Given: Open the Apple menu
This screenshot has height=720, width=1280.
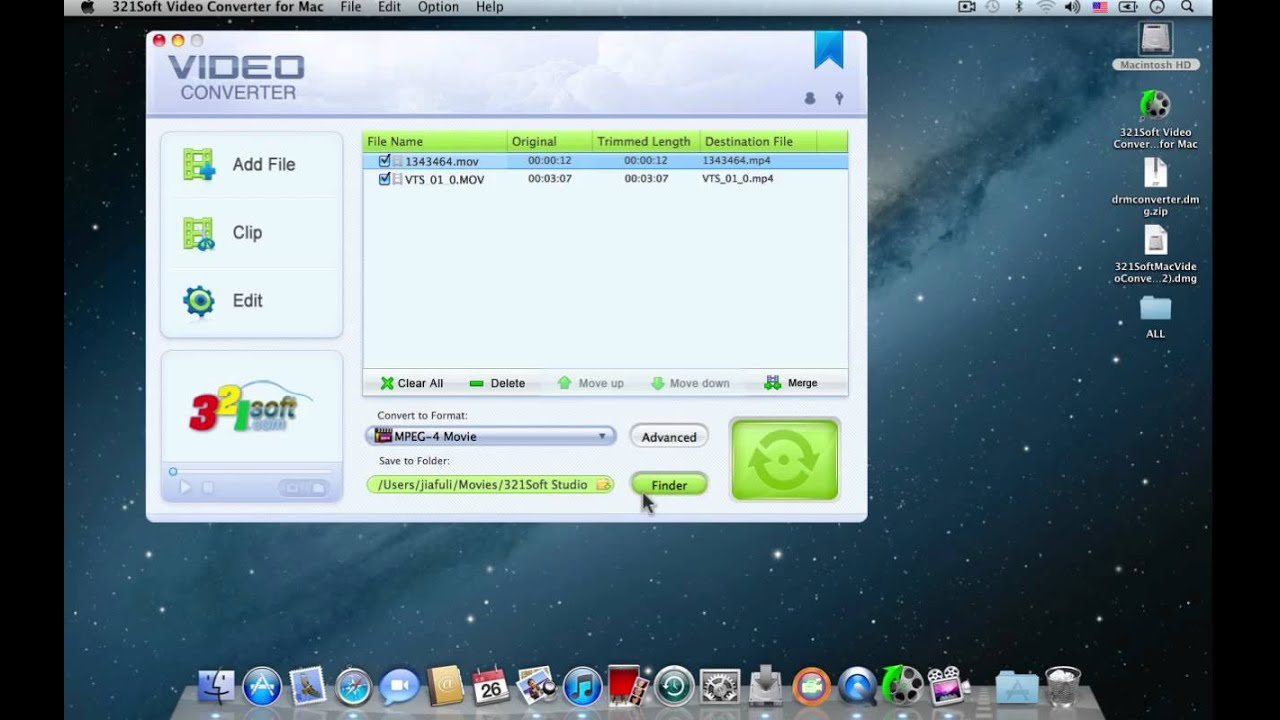Looking at the screenshot, I should [x=87, y=7].
